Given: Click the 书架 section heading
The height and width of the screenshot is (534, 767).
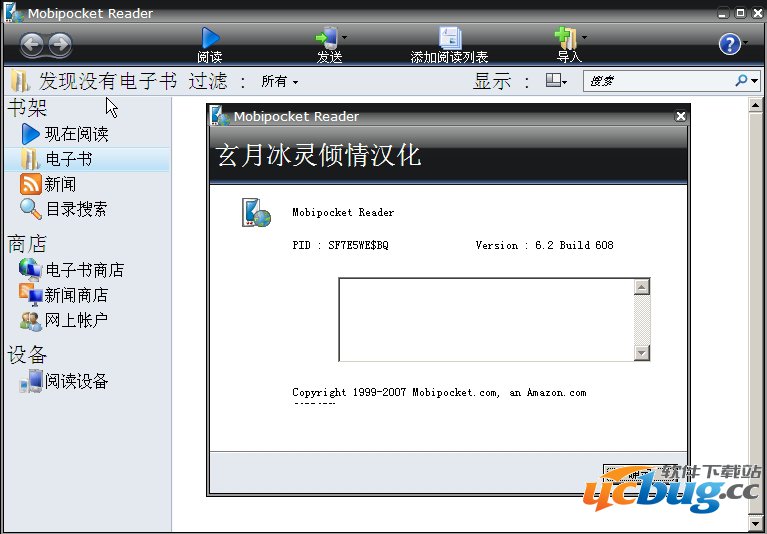Looking at the screenshot, I should coord(27,108).
